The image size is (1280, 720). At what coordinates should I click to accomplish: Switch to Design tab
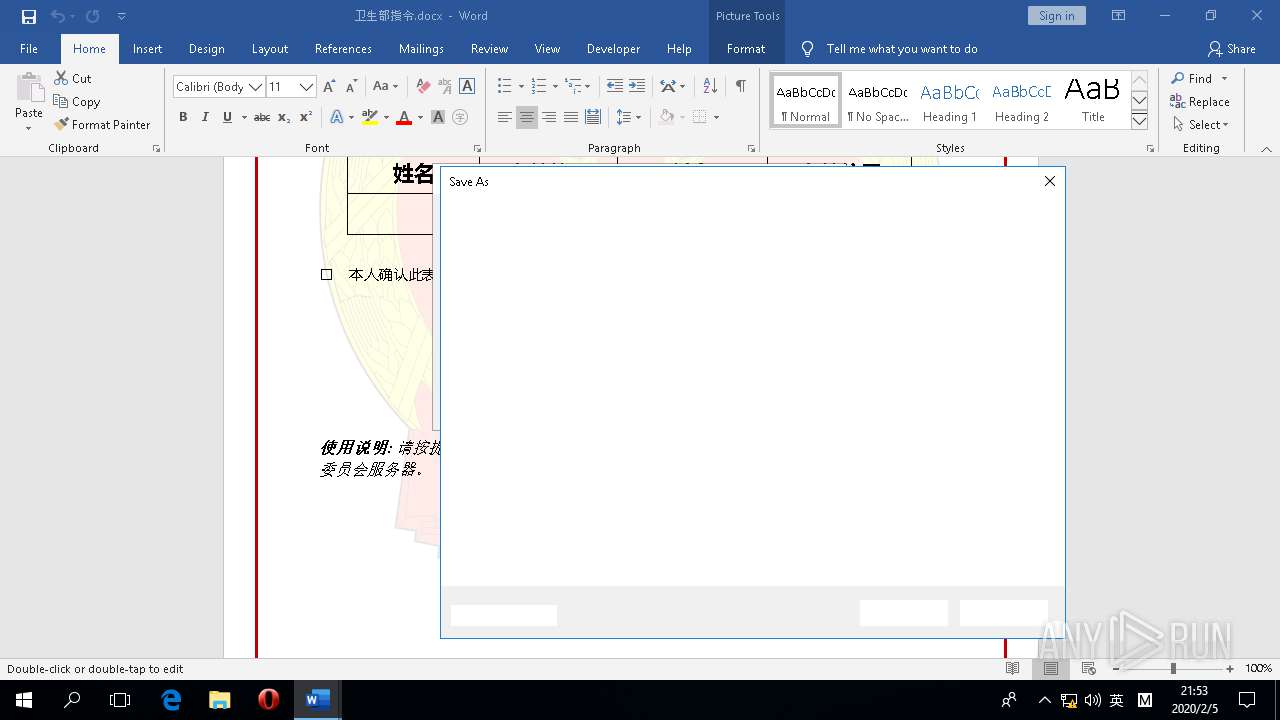coord(206,49)
